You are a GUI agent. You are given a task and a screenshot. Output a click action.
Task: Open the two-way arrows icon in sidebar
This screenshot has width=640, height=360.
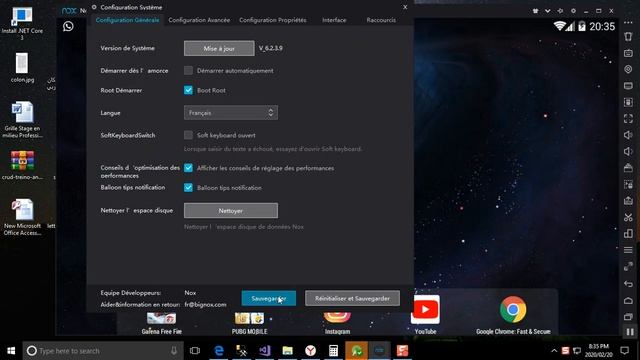point(628,267)
